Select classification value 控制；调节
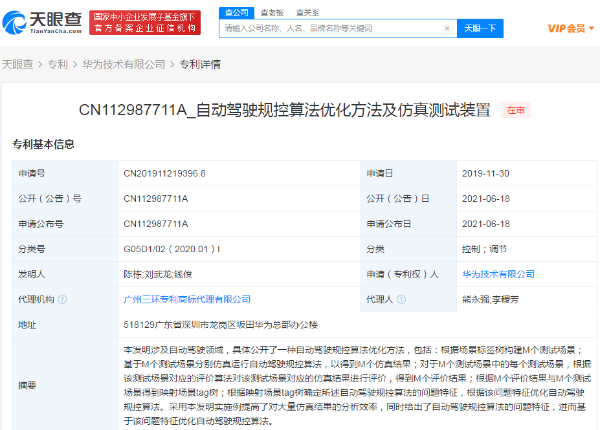The width and height of the screenshot is (600, 430). (484, 249)
